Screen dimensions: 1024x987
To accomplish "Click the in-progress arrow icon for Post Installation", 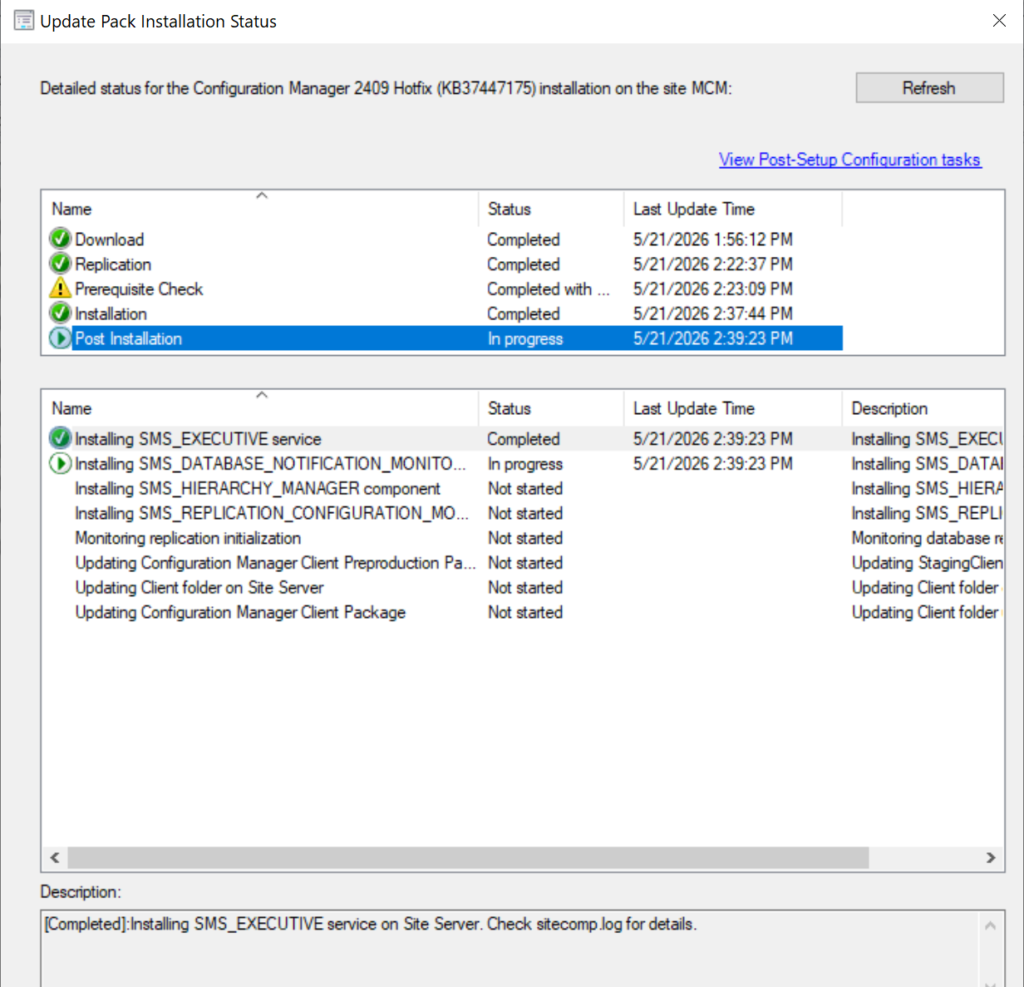I will coord(60,338).
